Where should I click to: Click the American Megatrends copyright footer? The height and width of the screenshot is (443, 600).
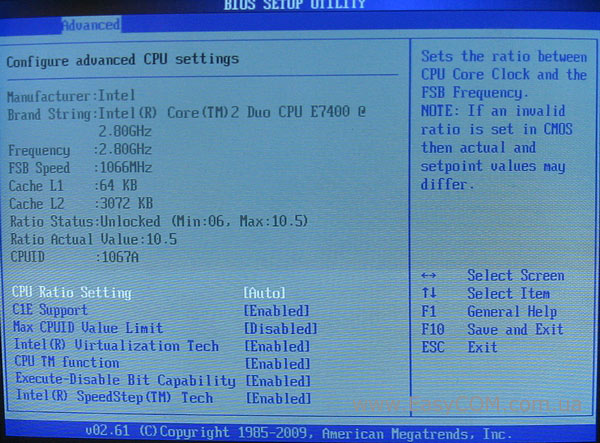coord(298,432)
